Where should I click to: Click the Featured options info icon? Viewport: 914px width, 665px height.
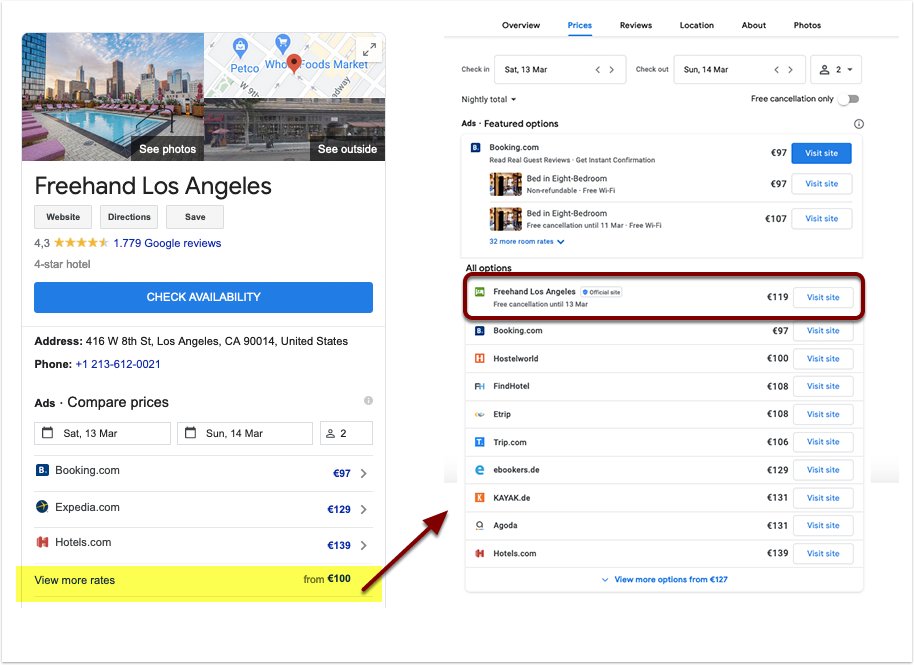point(859,124)
